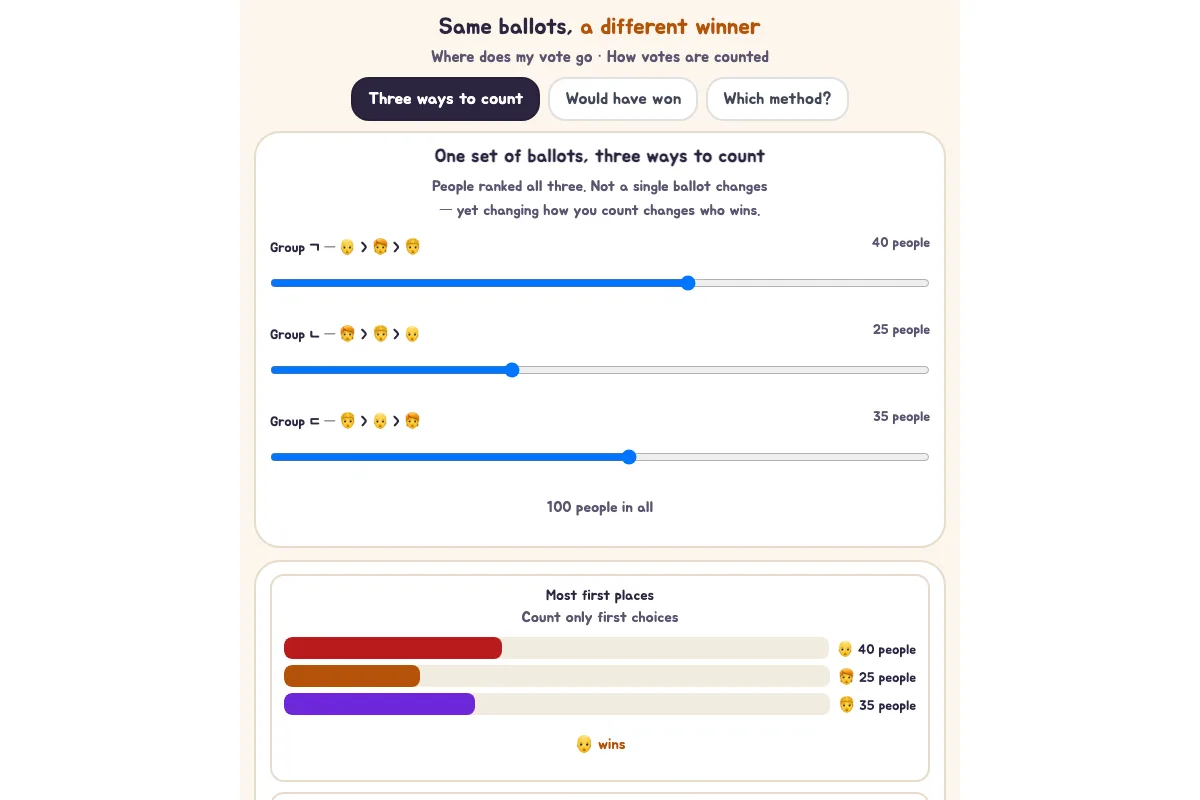Viewport: 1200px width, 800px height.
Task: Click the red-haired face first in the 25-people group
Action: (x=347, y=334)
